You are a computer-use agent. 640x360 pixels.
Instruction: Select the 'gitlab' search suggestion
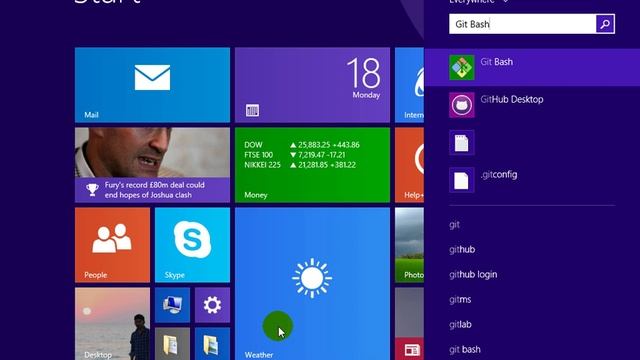click(x=460, y=324)
